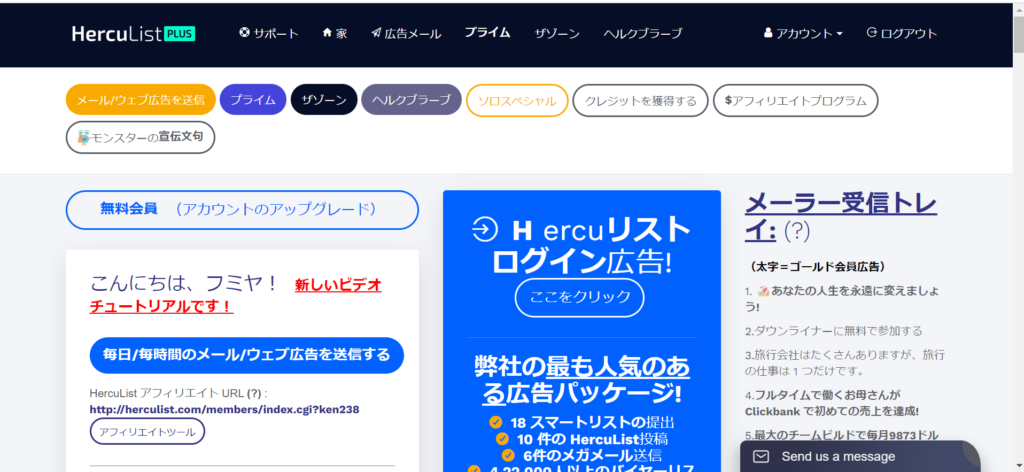Screen dimensions: 1024x472
Task: Open ad ダウンライナーに無料で参加する
Action: tap(834, 331)
